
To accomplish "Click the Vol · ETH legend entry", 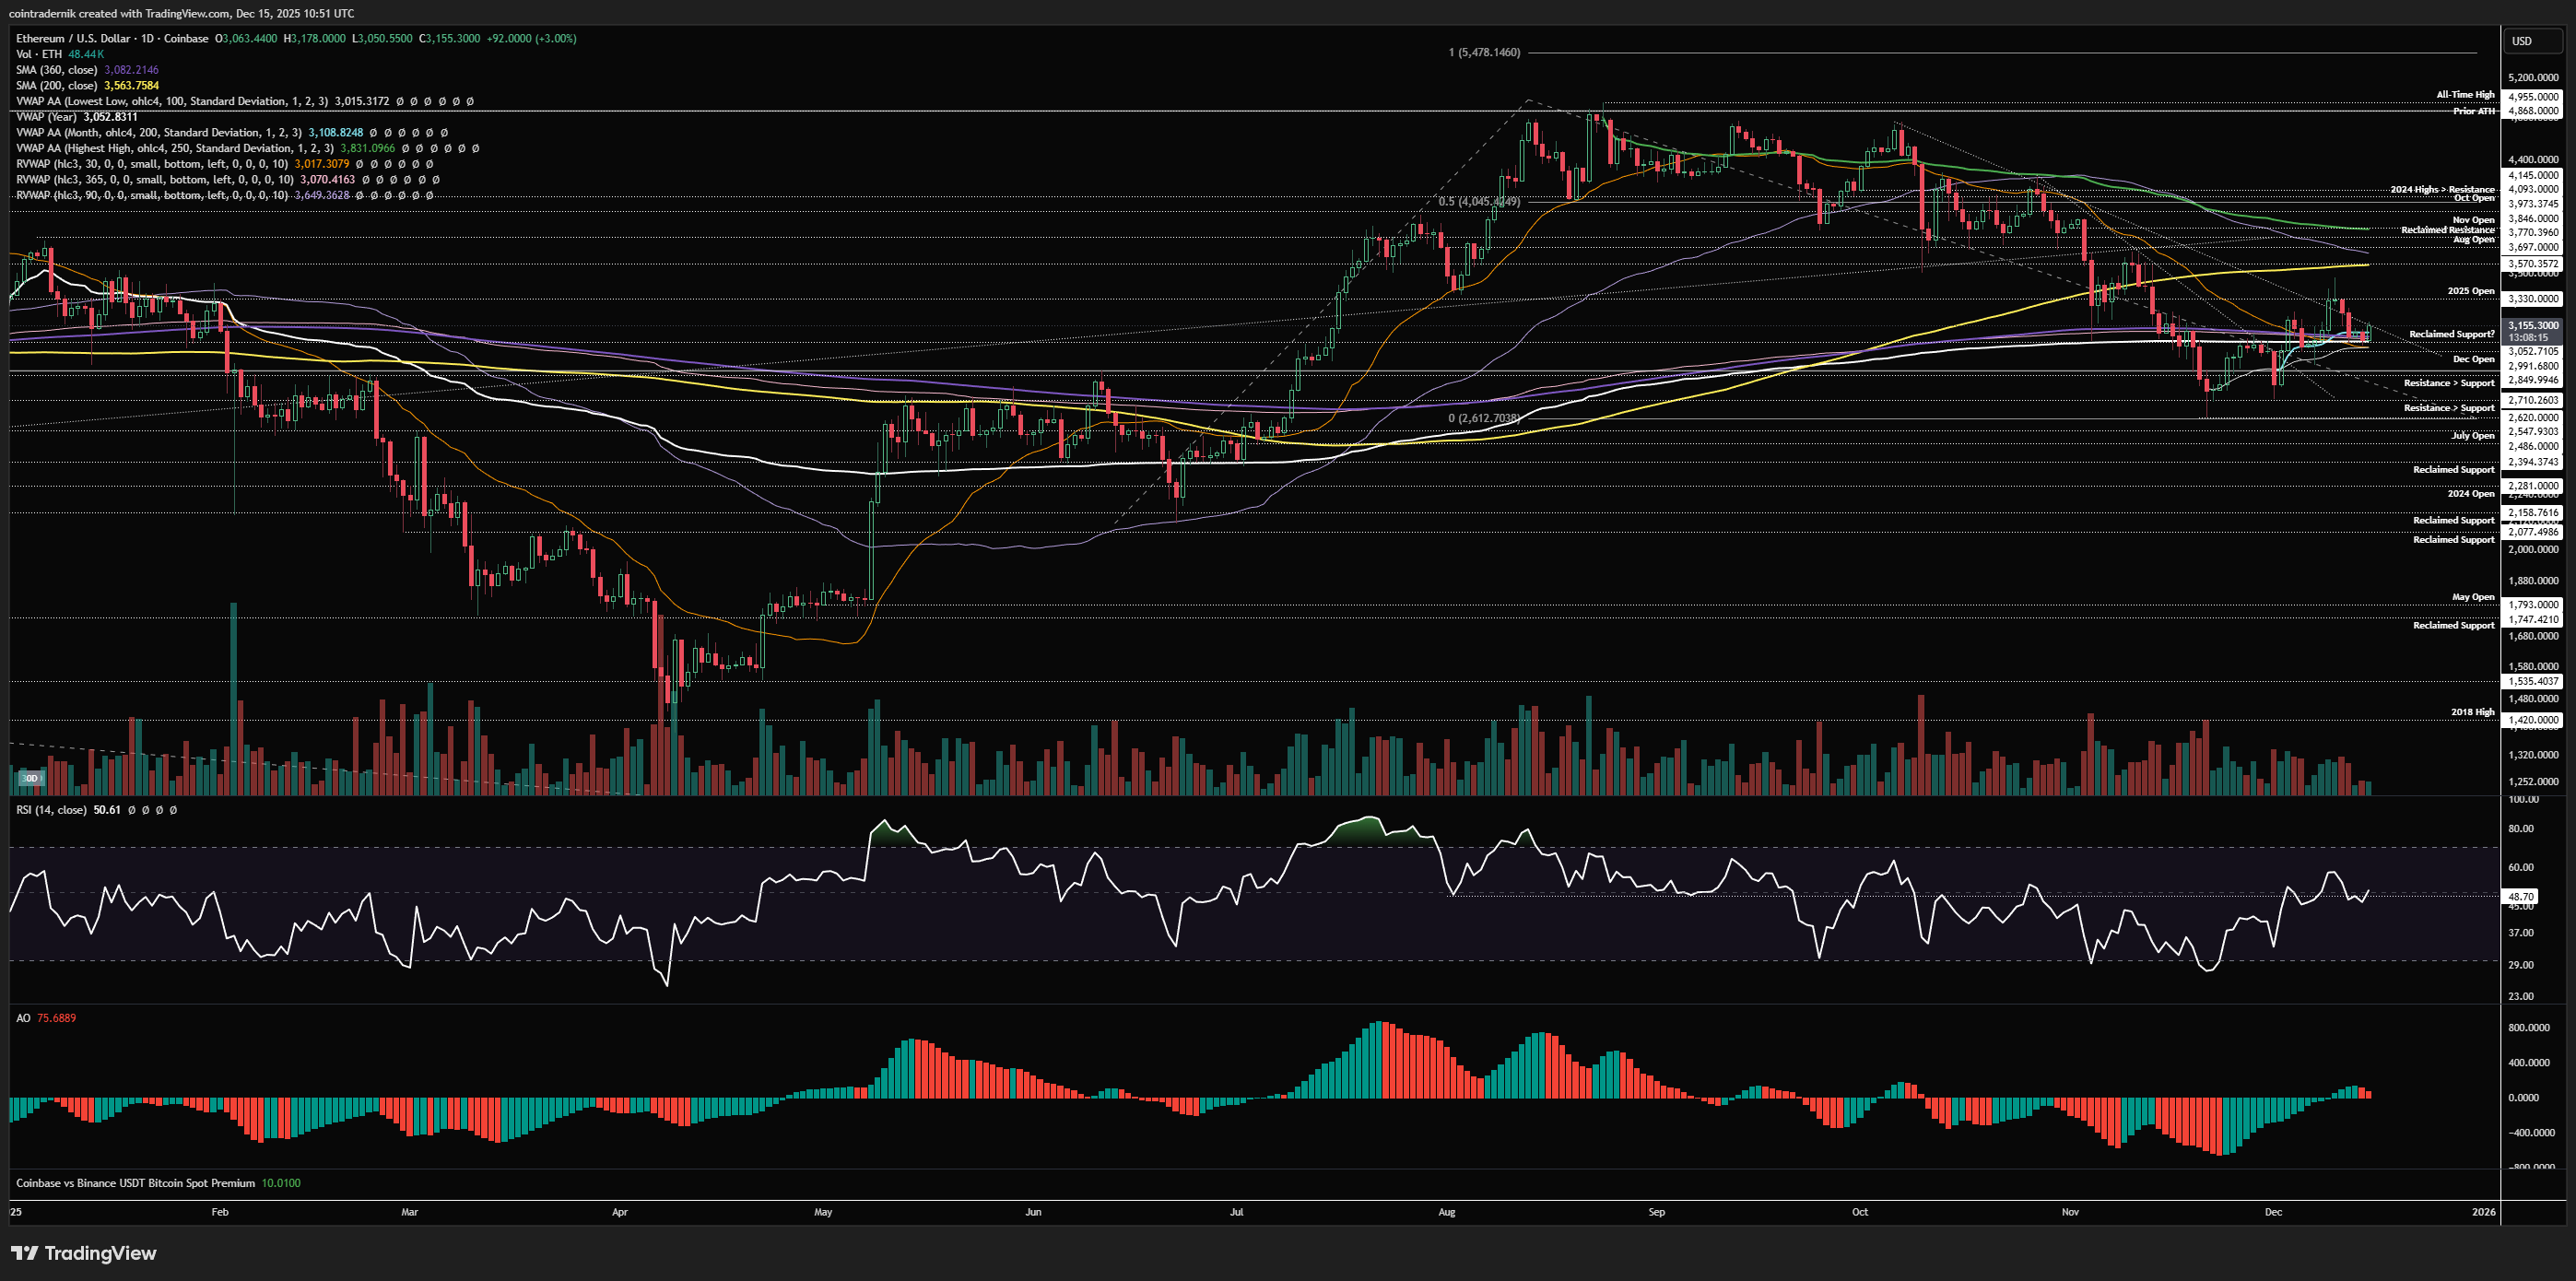I will 39,54.
